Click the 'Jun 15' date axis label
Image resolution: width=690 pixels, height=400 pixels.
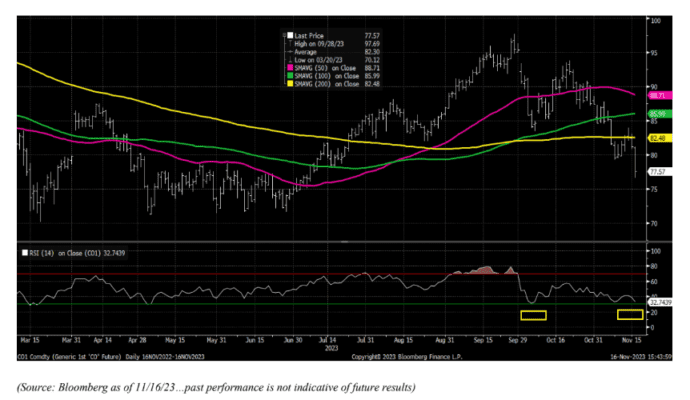point(255,340)
